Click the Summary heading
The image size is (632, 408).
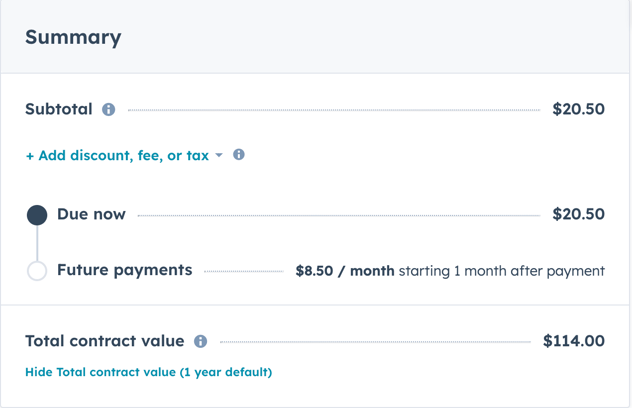[73, 37]
